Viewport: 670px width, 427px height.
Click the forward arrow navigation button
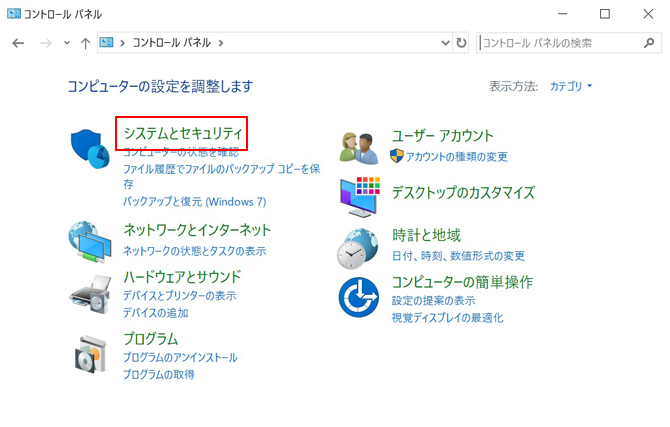45,43
